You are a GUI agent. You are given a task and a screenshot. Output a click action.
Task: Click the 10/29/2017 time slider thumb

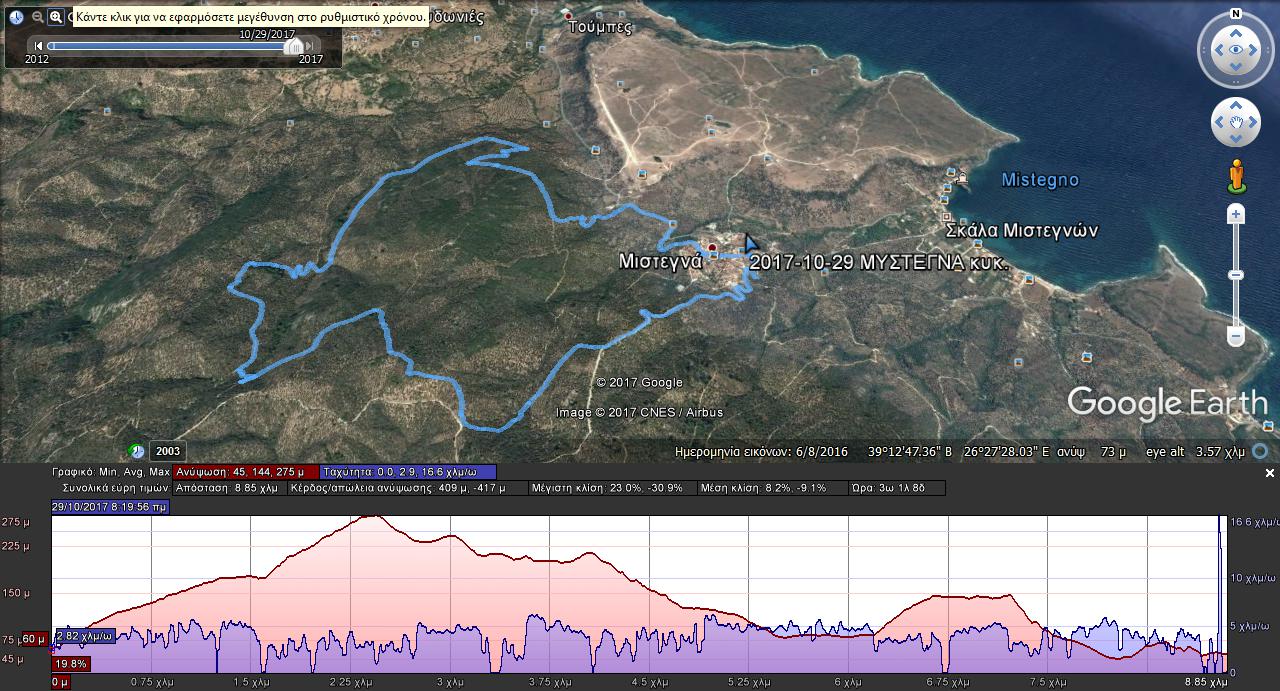(x=293, y=46)
